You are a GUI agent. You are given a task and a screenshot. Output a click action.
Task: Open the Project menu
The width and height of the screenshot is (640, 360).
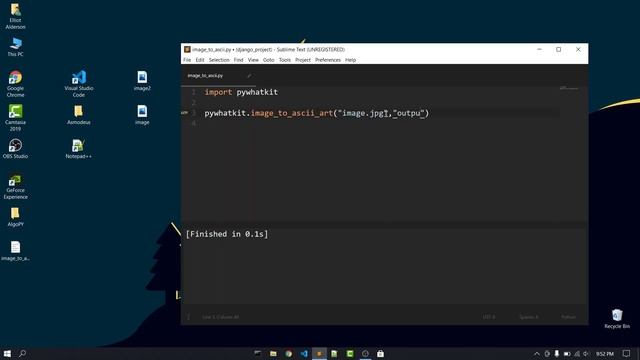pyautogui.click(x=303, y=60)
